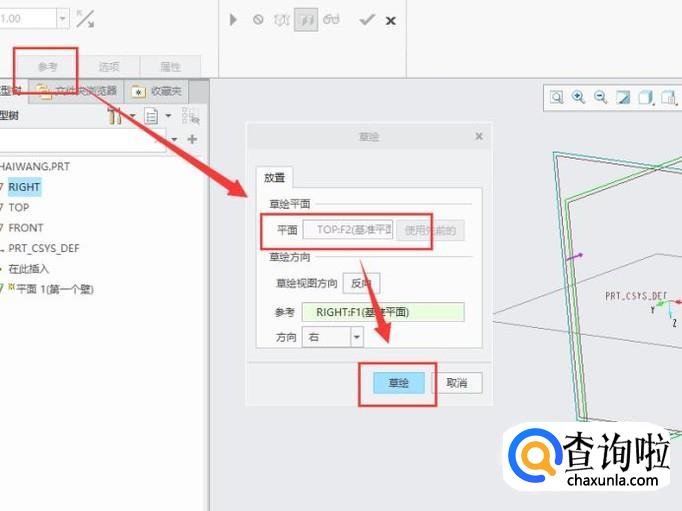This screenshot has width=682, height=511.
Task: Click the Refit view magnifier icon
Action: [556, 97]
